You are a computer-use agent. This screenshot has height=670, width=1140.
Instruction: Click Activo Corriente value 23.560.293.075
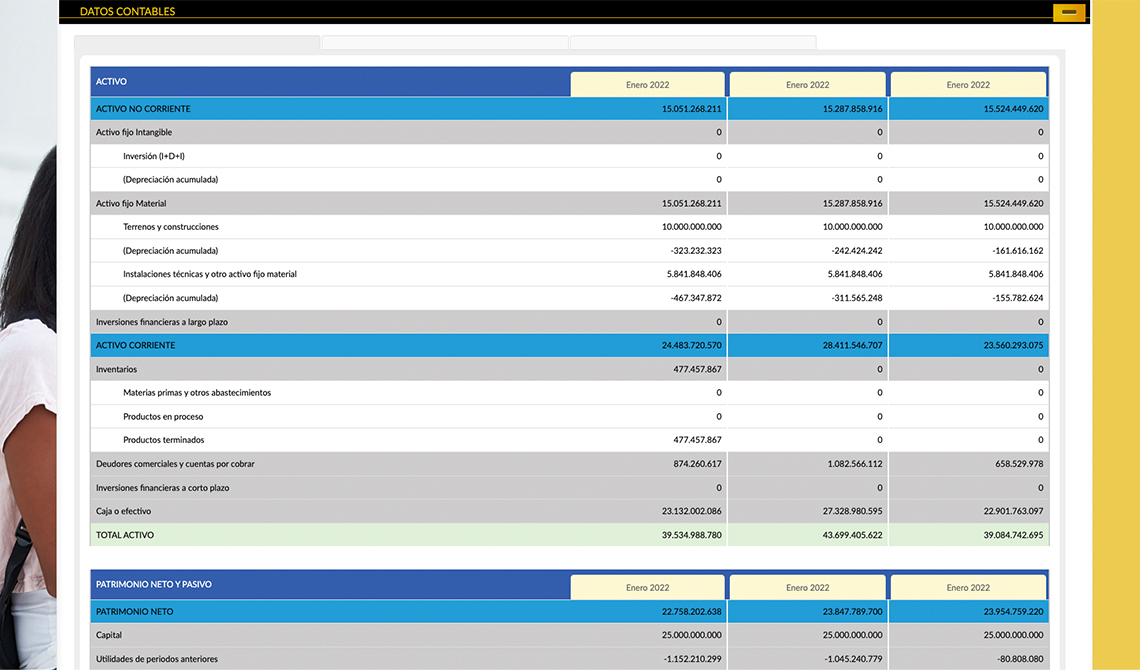tap(1013, 345)
